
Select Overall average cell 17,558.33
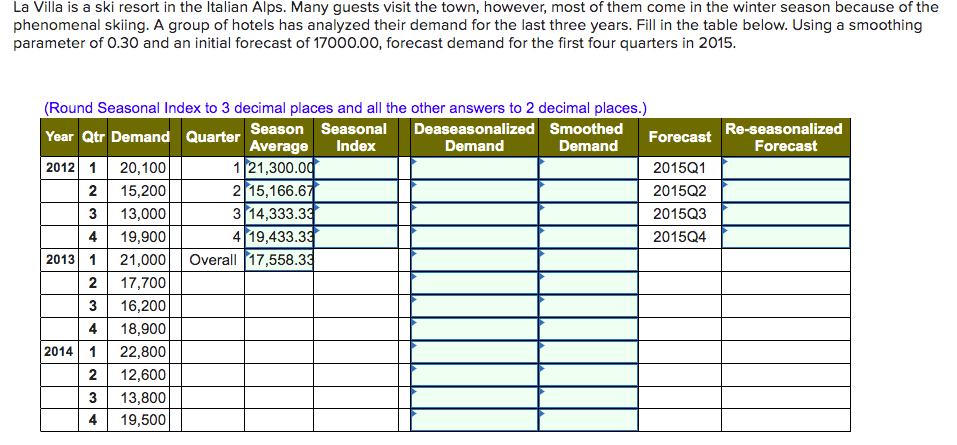click(x=279, y=260)
